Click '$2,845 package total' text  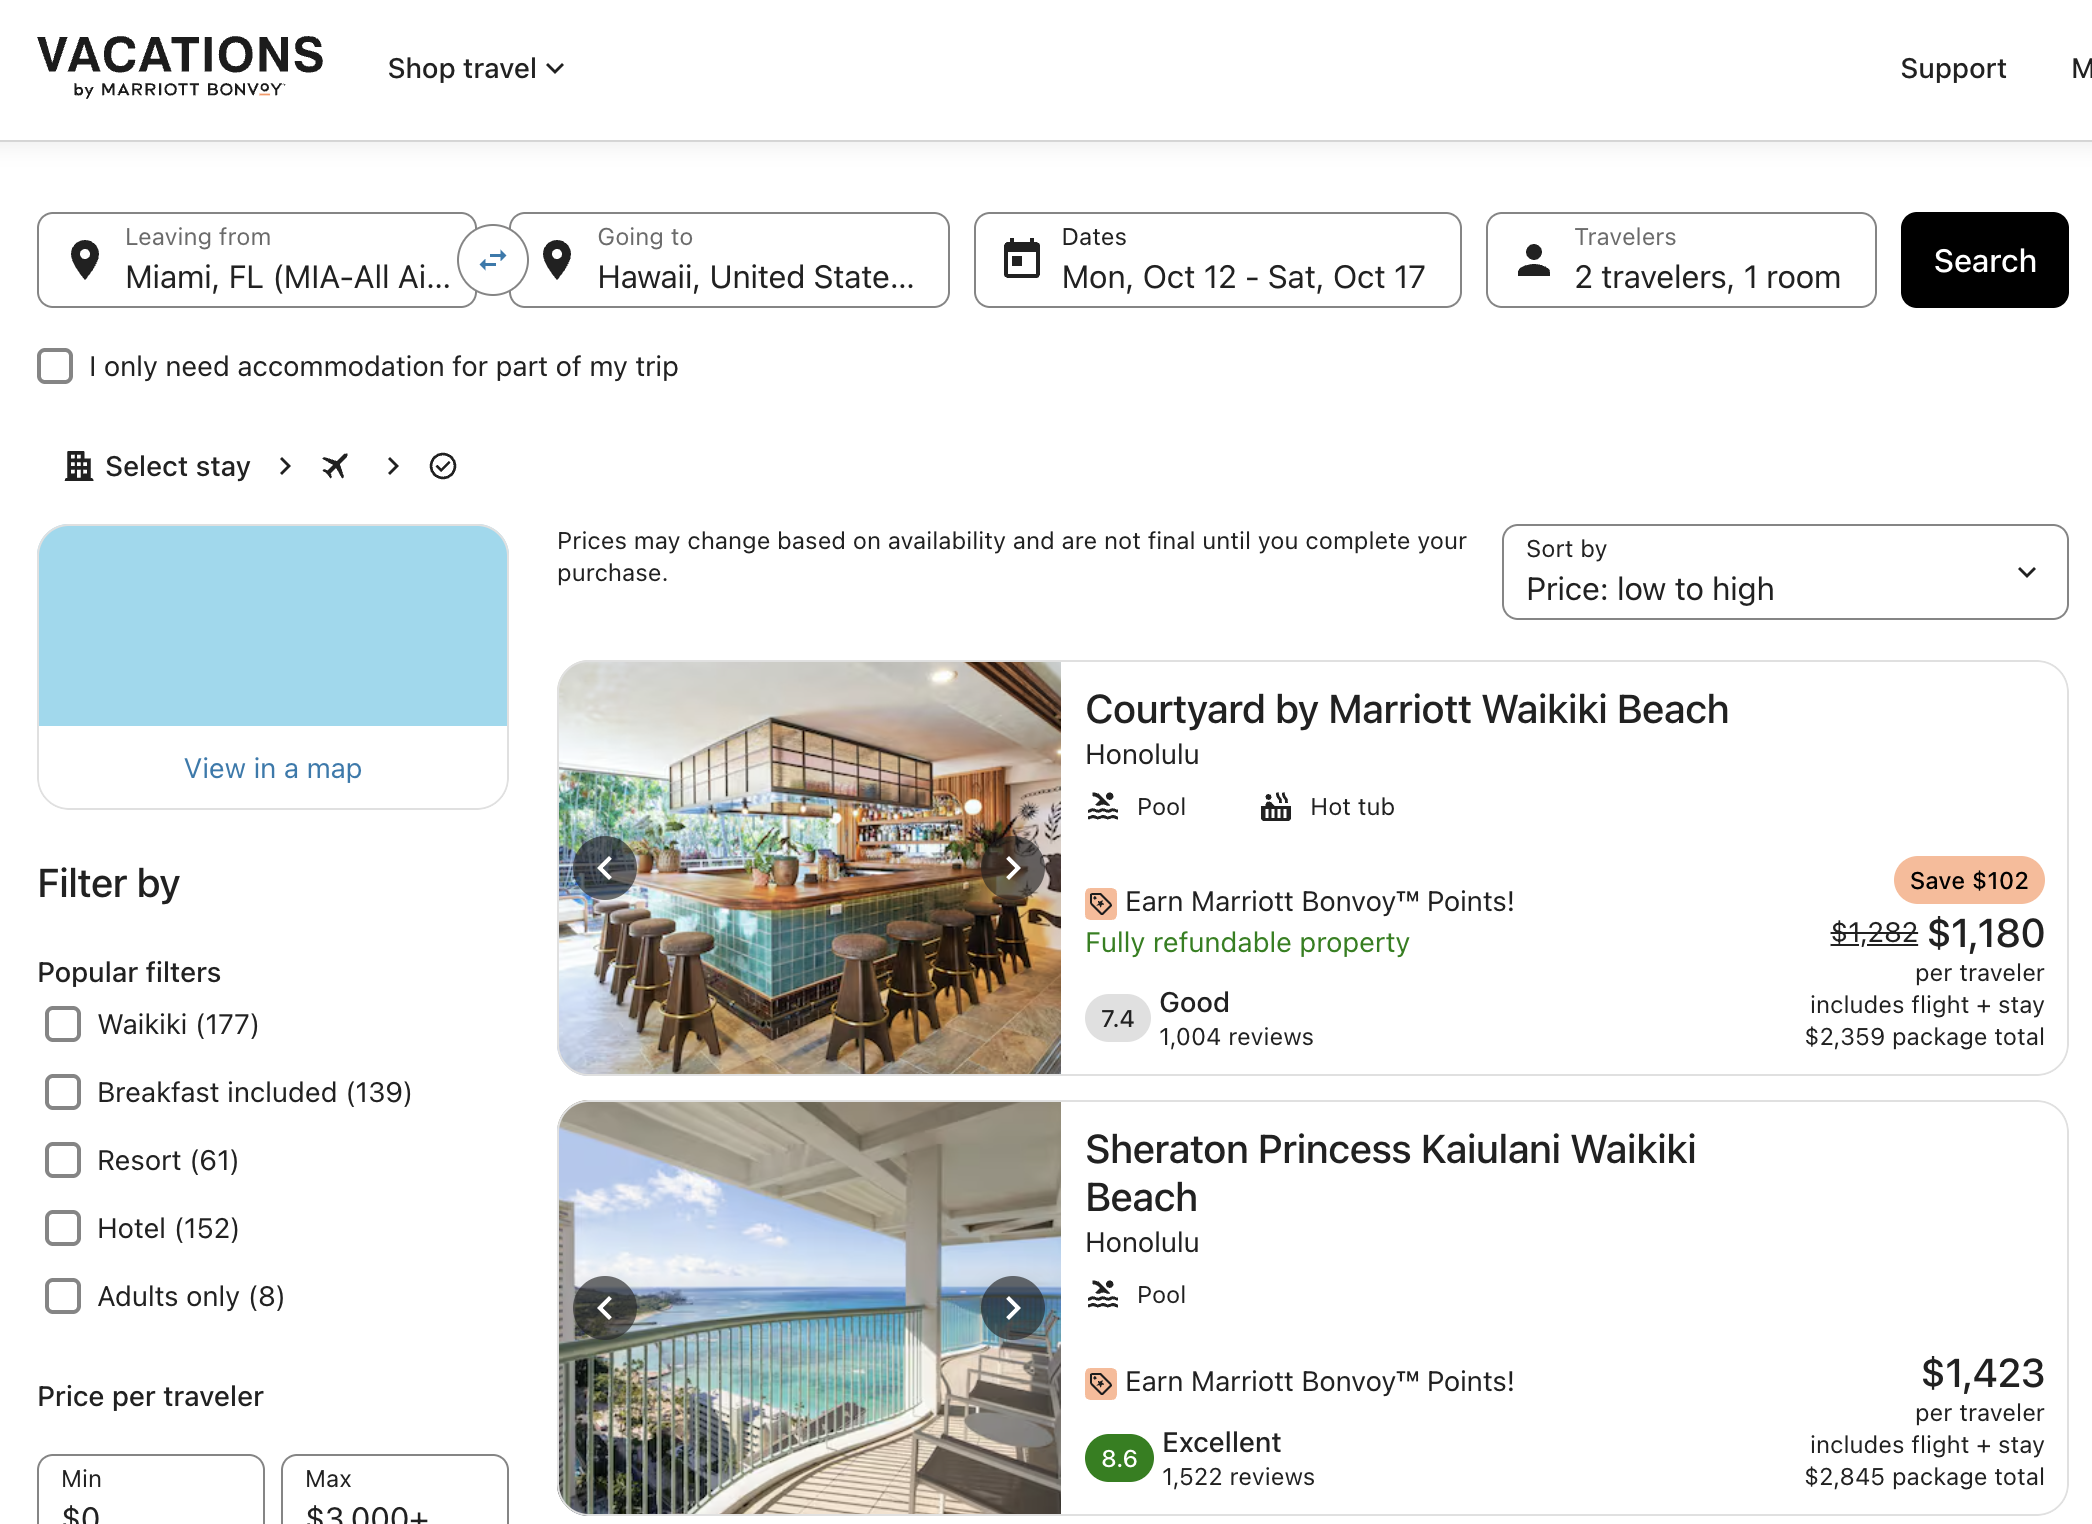tap(1924, 1477)
